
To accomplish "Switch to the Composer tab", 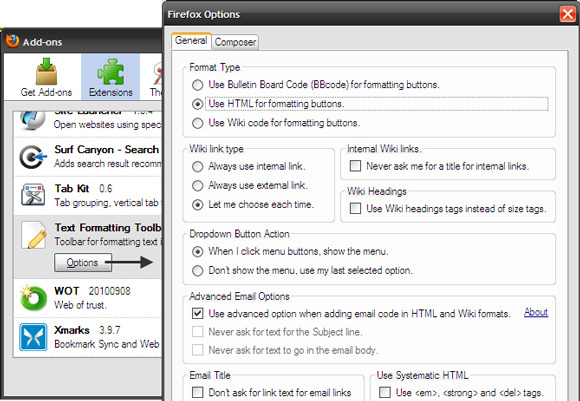I will [x=235, y=42].
